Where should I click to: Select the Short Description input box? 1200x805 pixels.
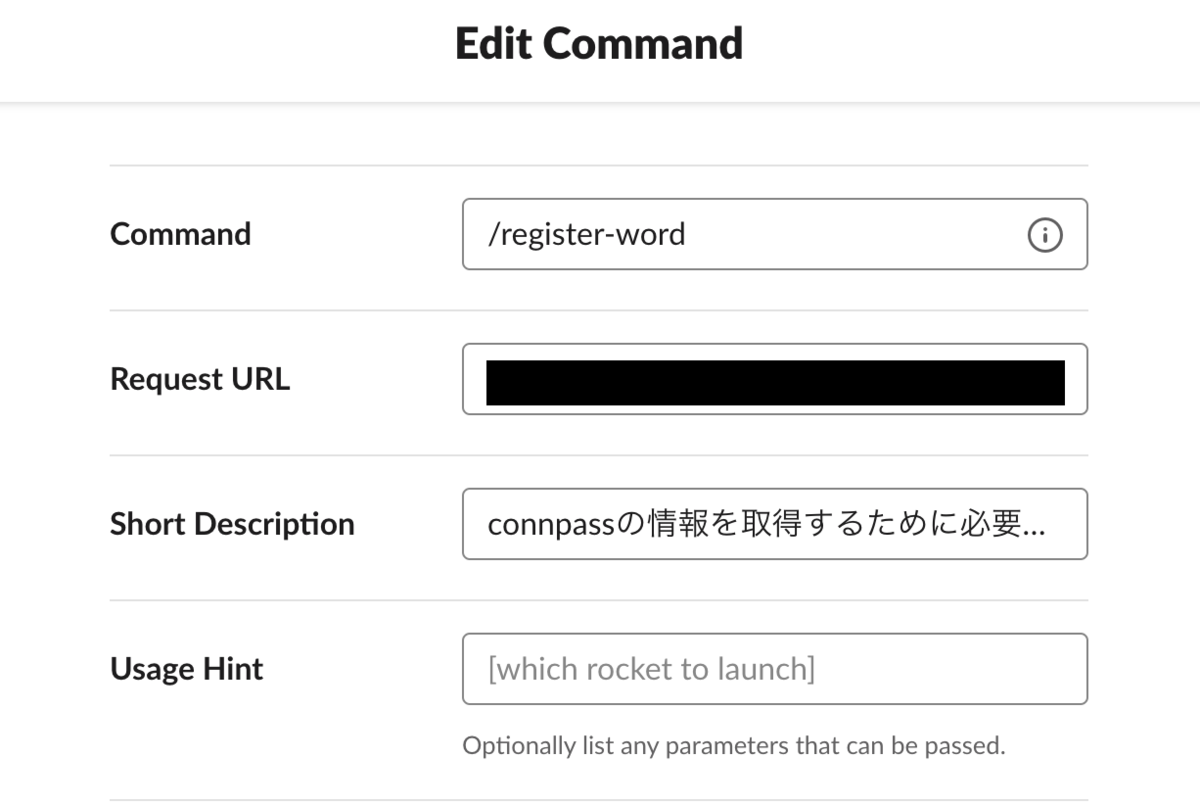pyautogui.click(x=775, y=524)
